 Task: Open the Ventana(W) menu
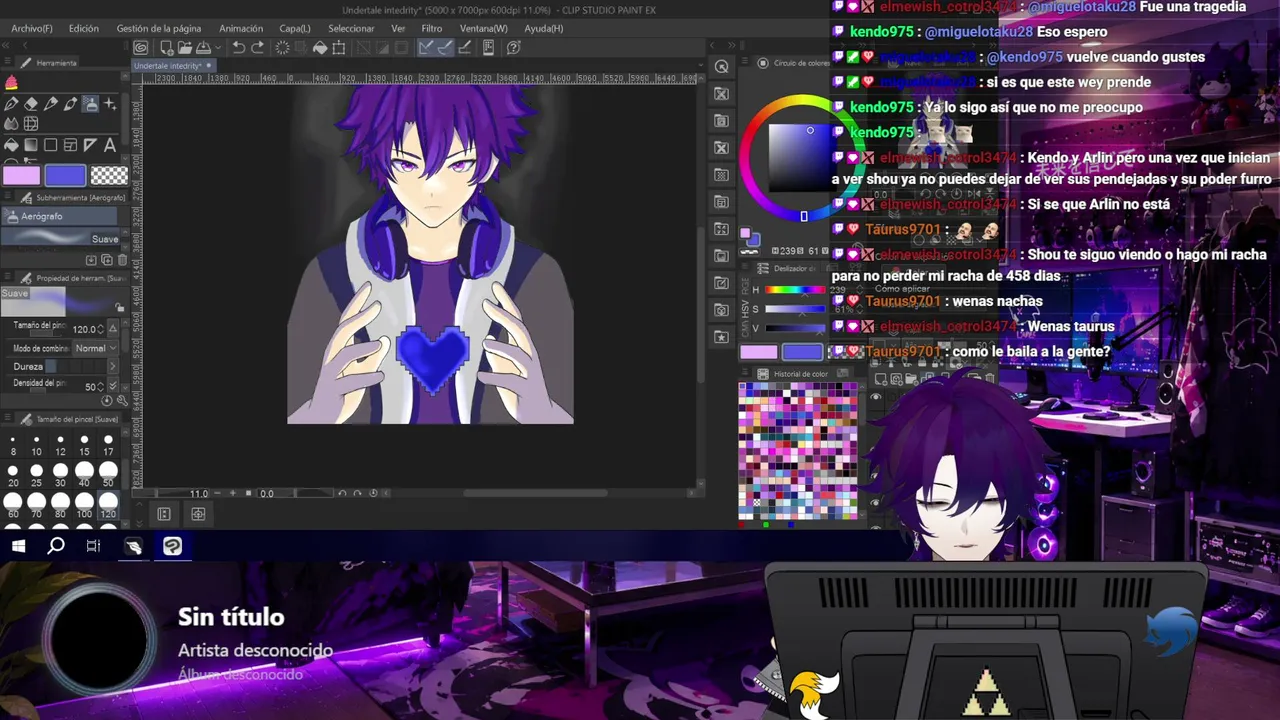484,29
